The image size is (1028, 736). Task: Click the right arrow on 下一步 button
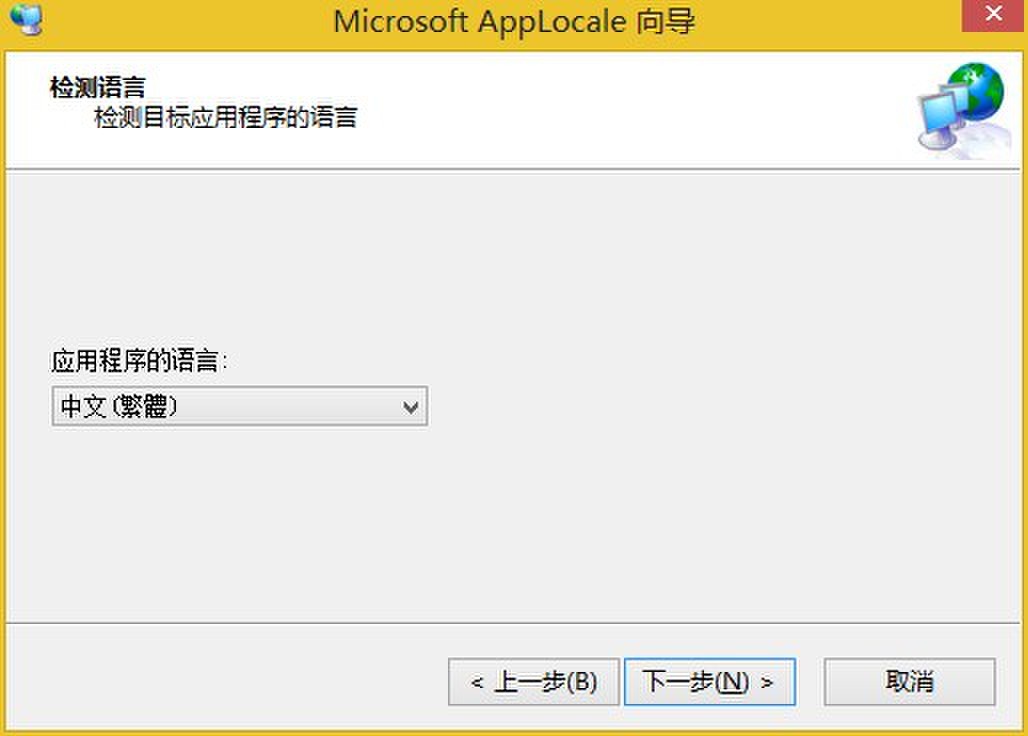click(x=766, y=684)
